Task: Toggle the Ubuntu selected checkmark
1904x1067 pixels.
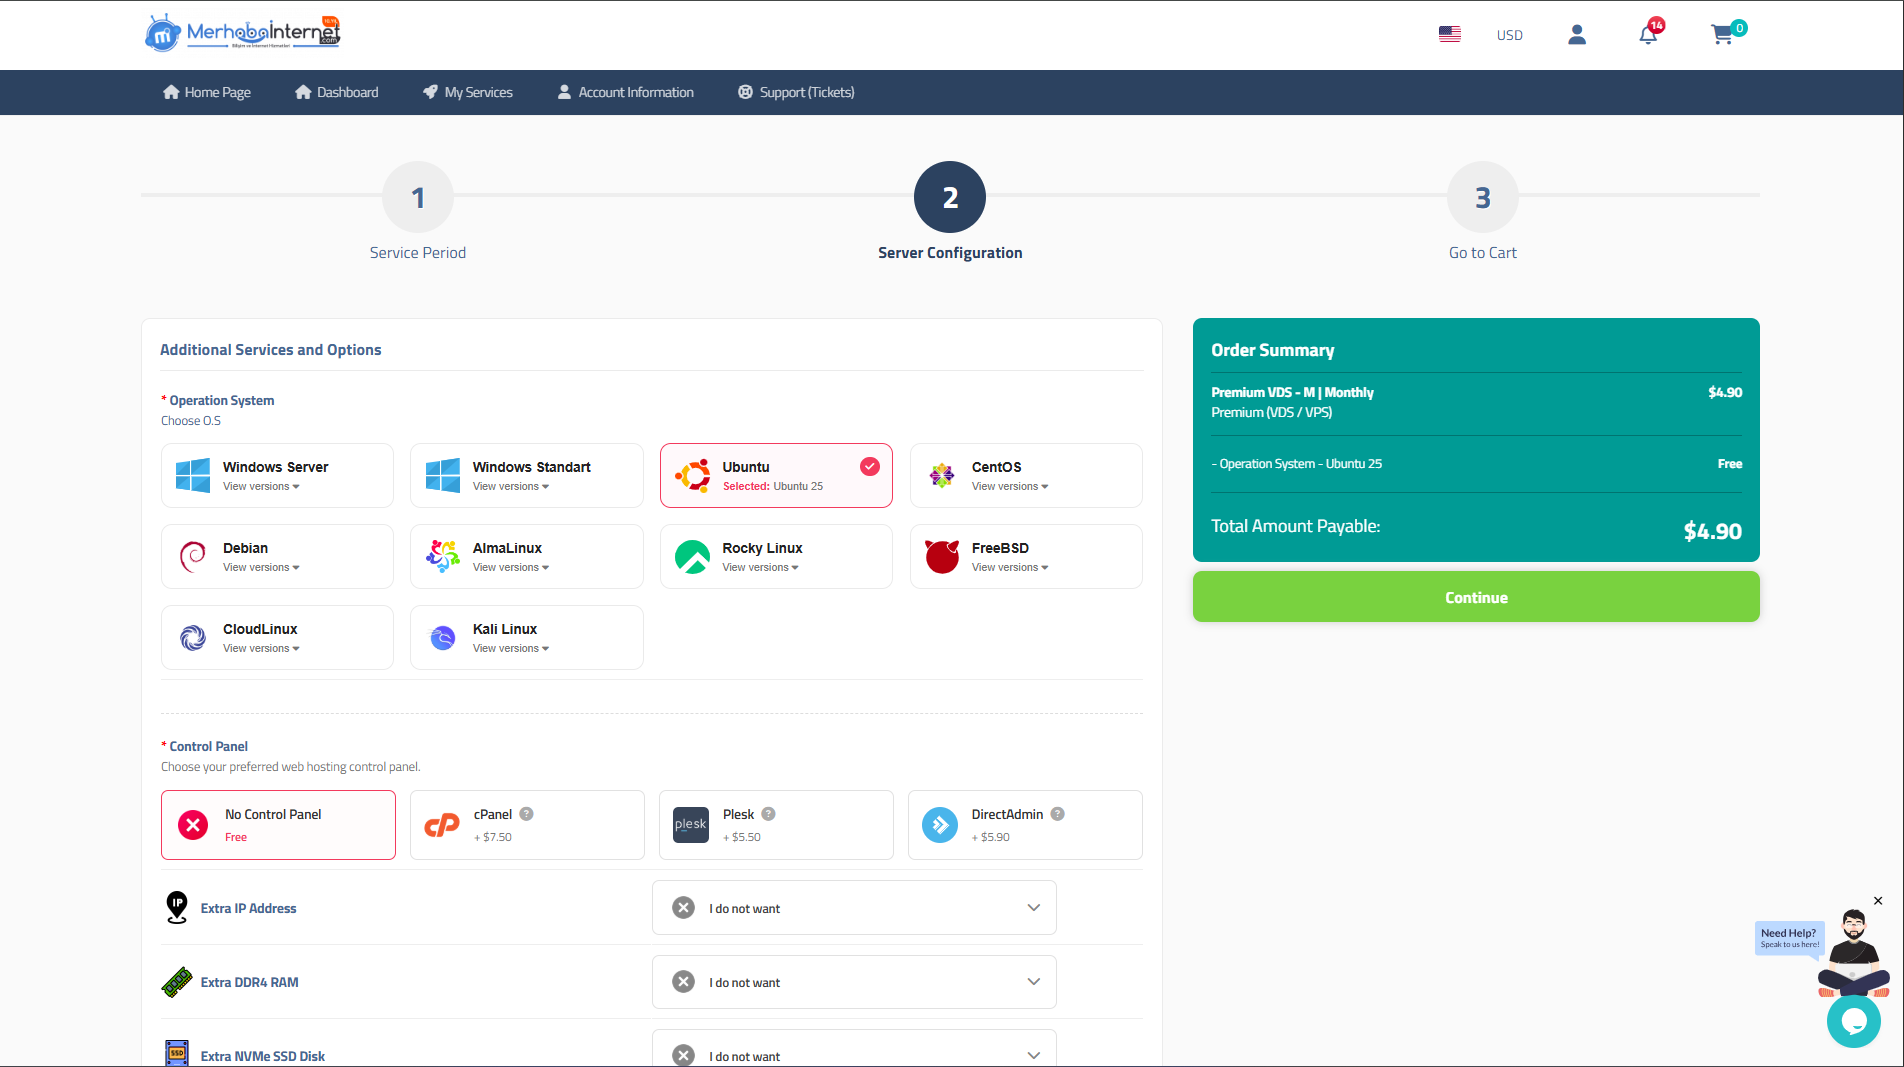Action: tap(870, 466)
